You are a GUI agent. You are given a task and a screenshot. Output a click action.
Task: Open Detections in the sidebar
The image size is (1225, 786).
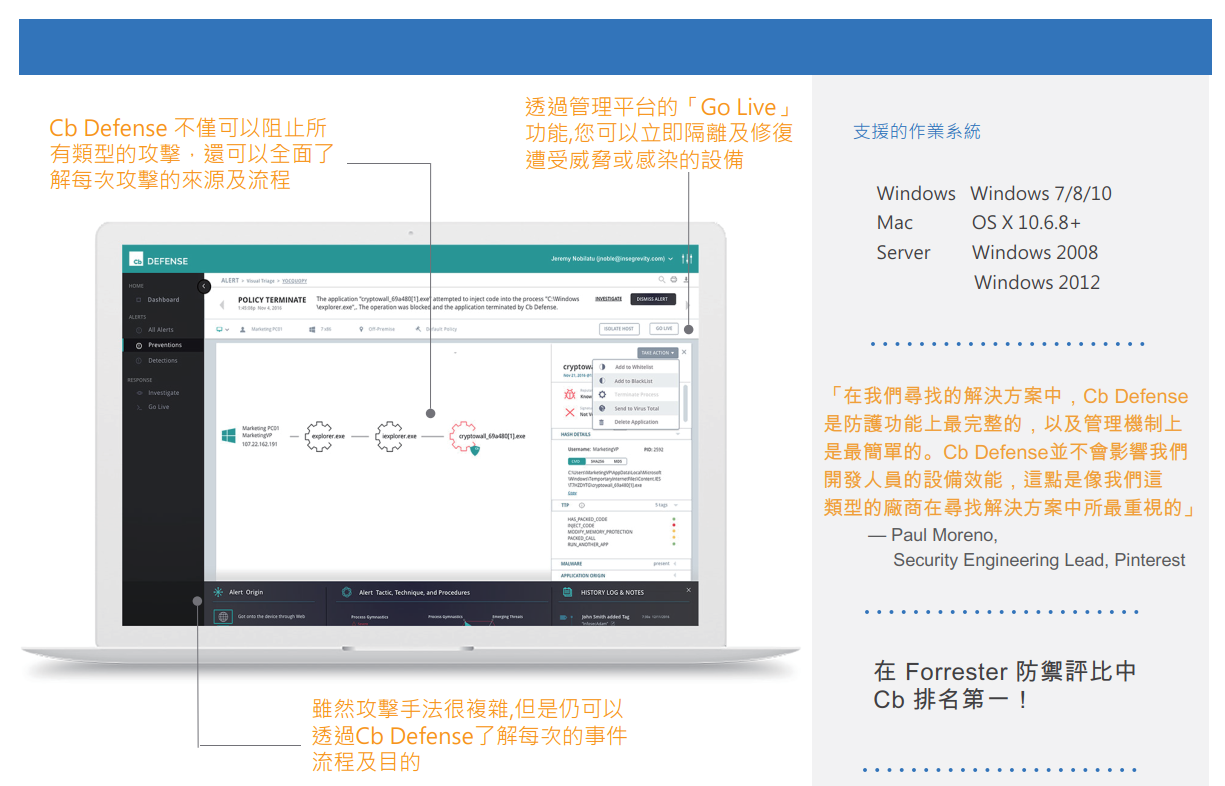163,360
